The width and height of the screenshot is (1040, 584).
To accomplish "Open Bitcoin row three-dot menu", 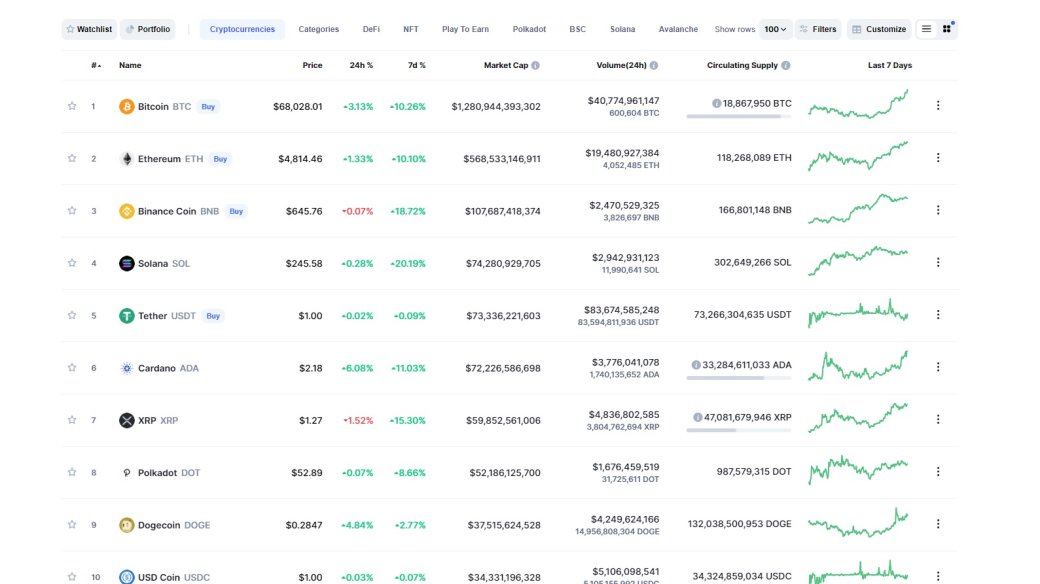I will tap(938, 106).
